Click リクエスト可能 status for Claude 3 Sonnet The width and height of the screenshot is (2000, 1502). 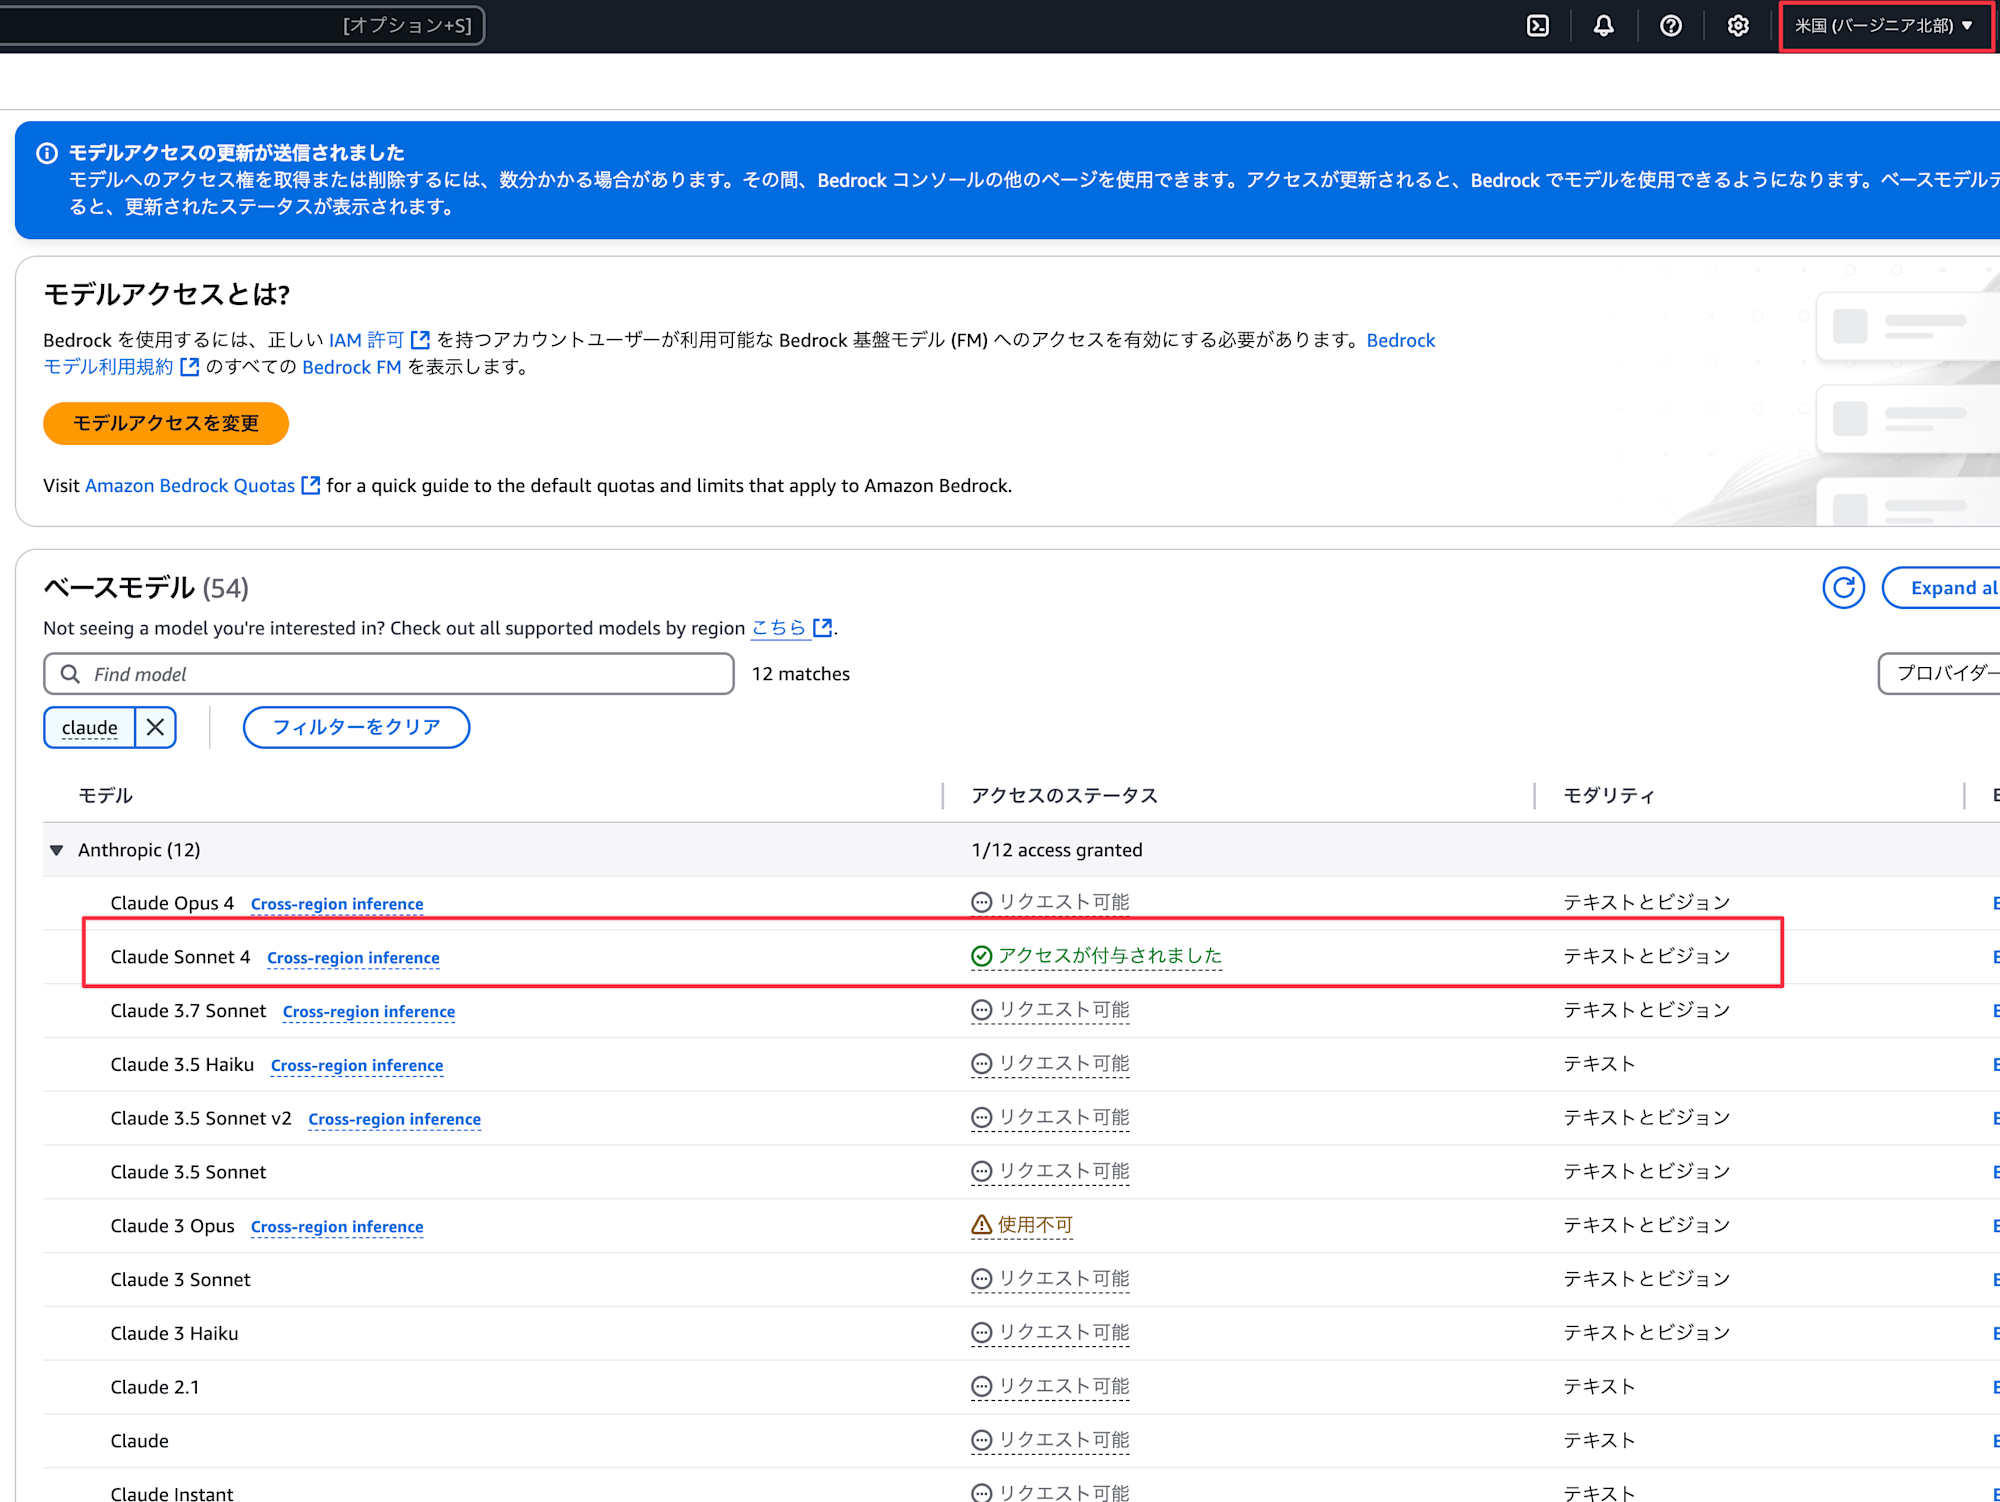1050,1279
